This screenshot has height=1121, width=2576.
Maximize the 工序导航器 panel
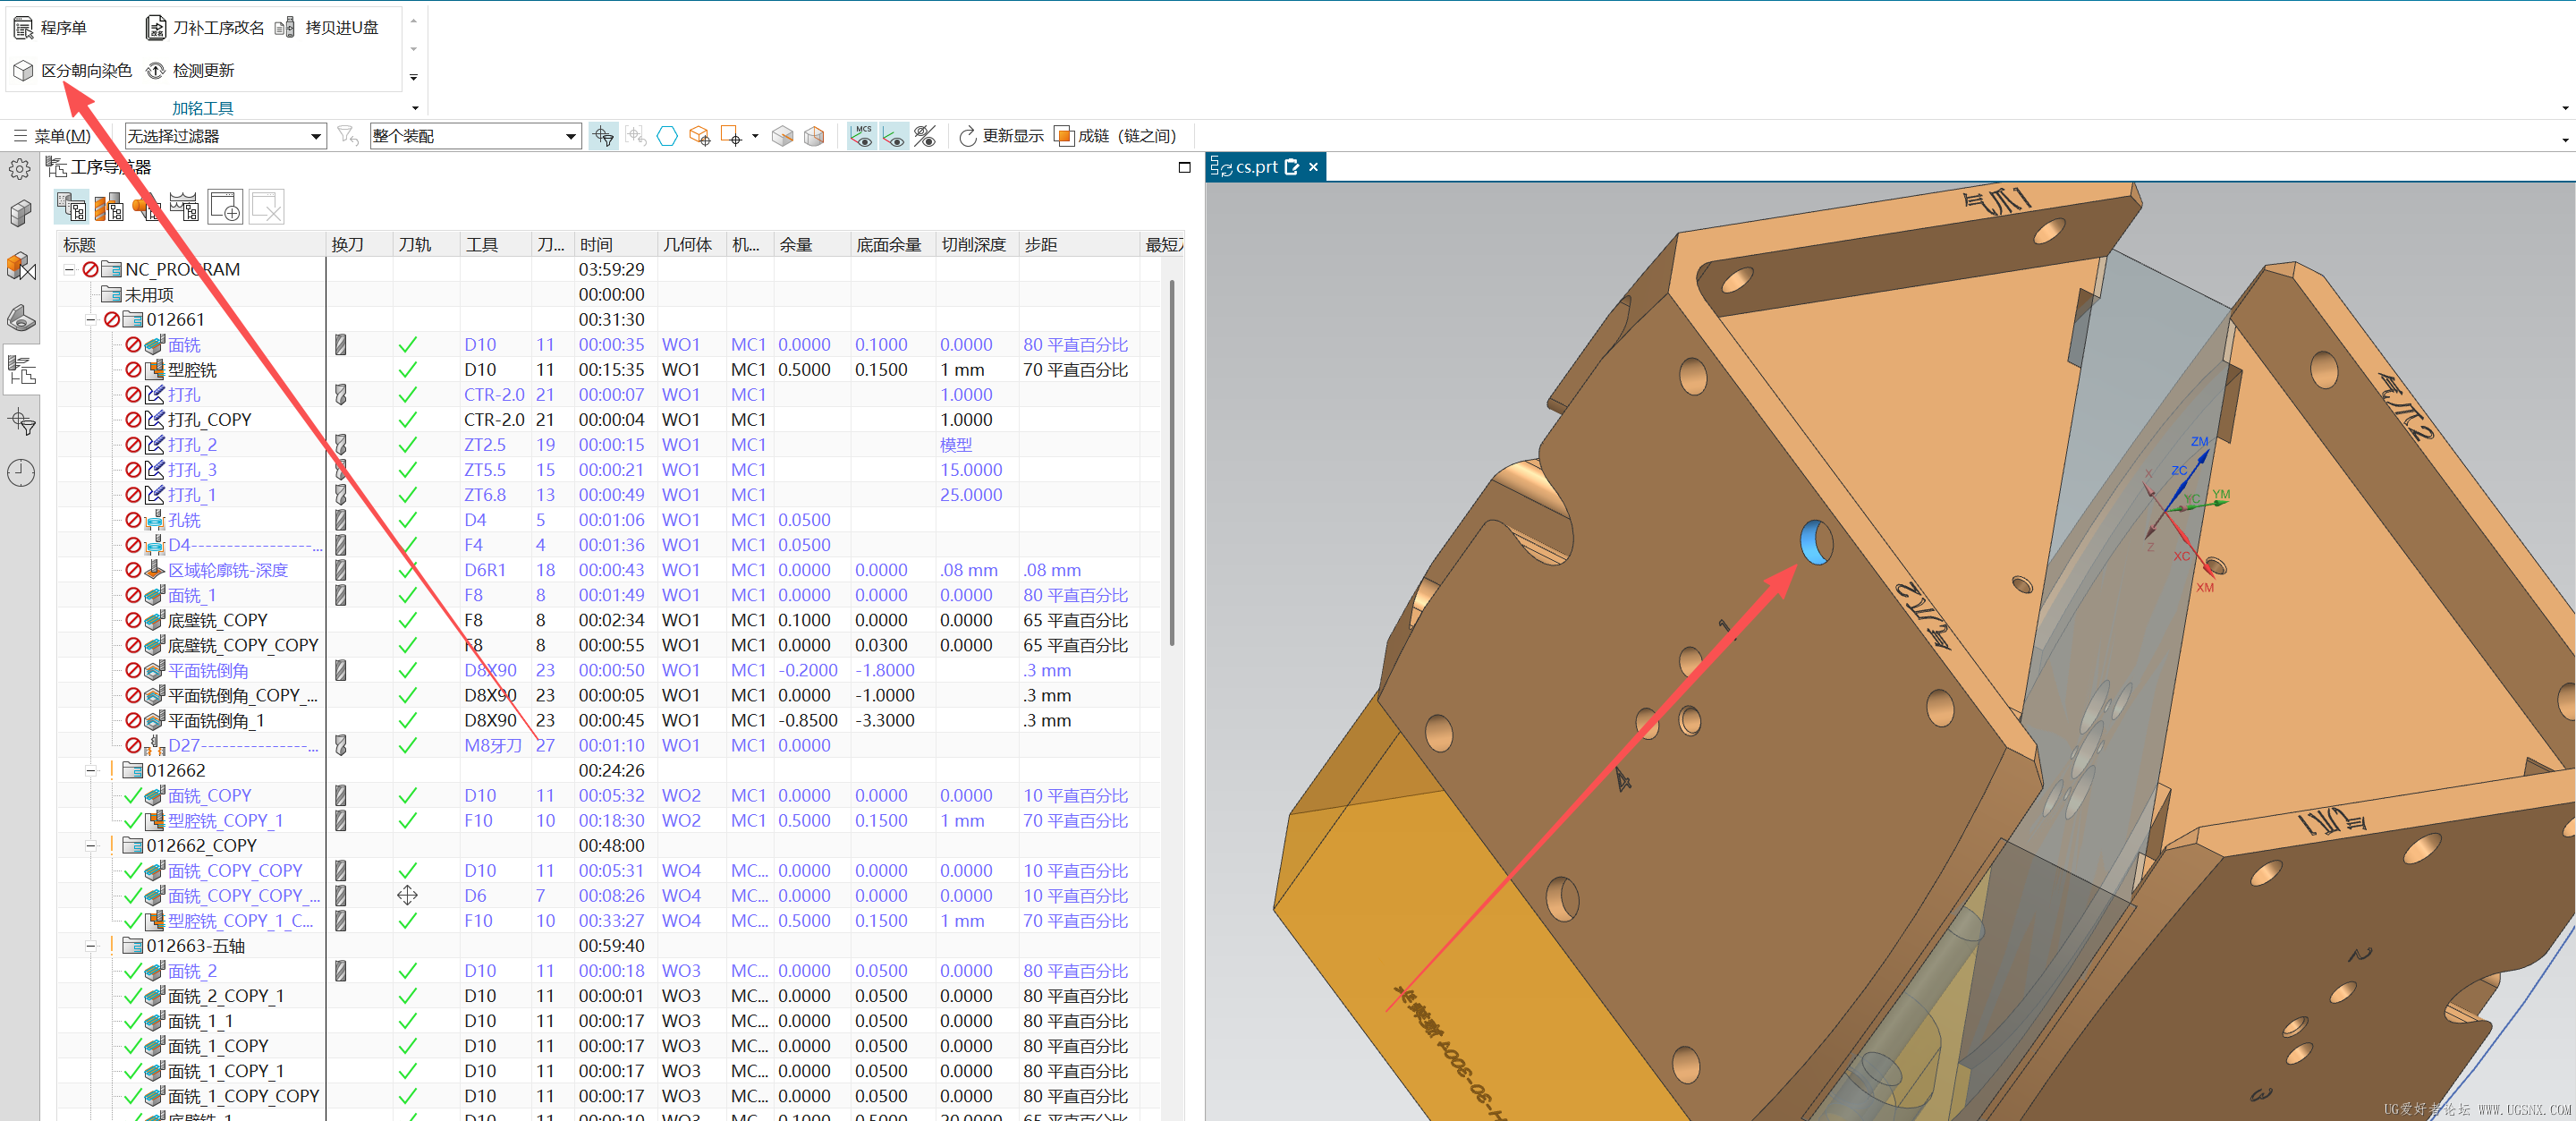(x=1184, y=167)
